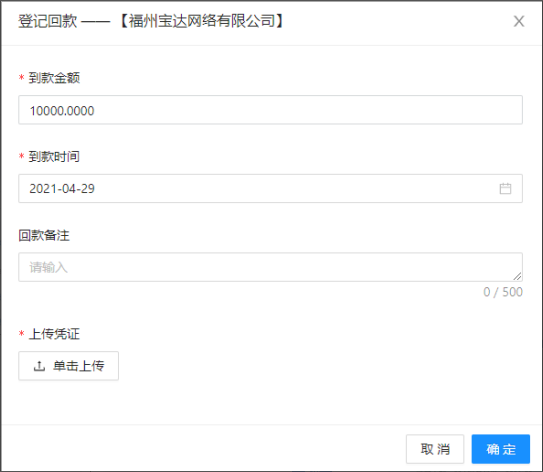The height and width of the screenshot is (472, 543).
Task: Click the 取消 cancel button
Action: (x=435, y=449)
